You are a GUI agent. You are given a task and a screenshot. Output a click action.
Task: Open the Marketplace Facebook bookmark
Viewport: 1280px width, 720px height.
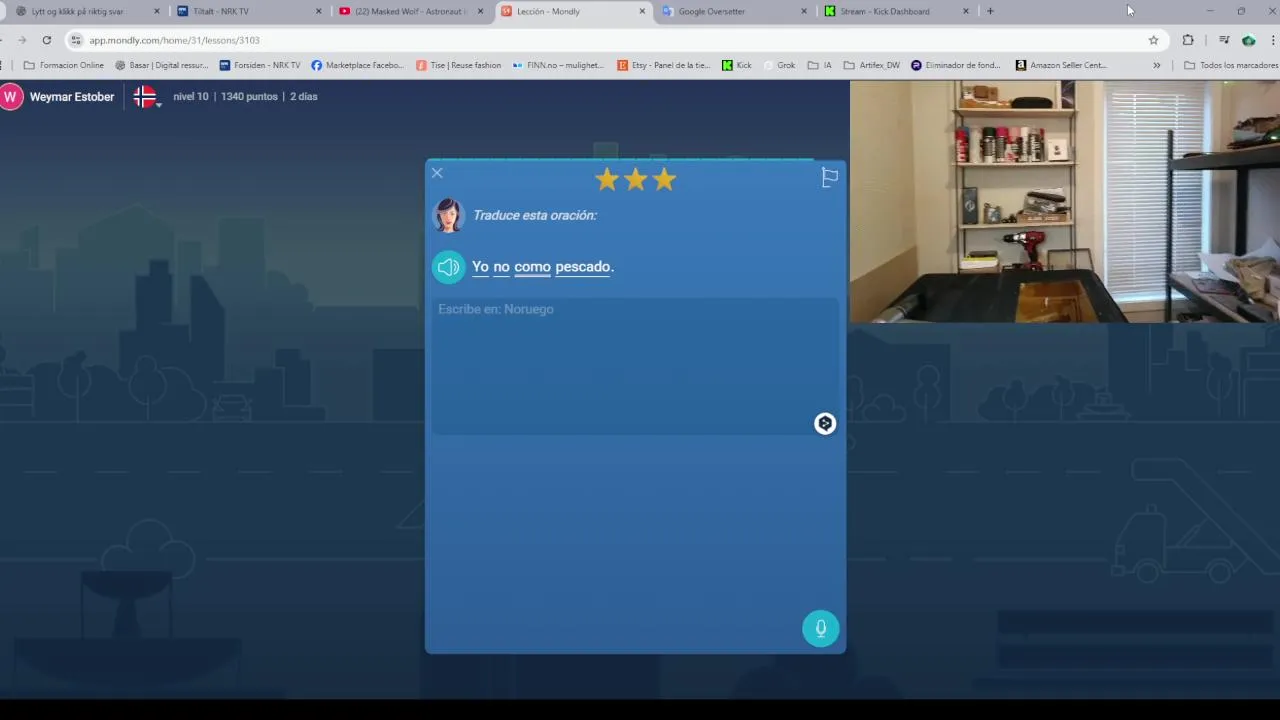pyautogui.click(x=357, y=65)
